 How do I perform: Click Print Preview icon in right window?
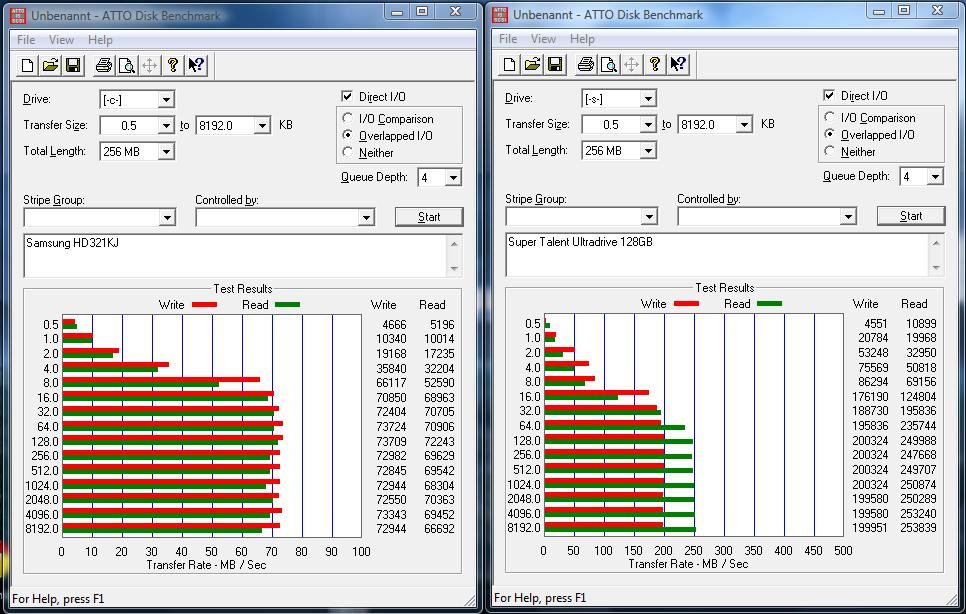pos(608,64)
